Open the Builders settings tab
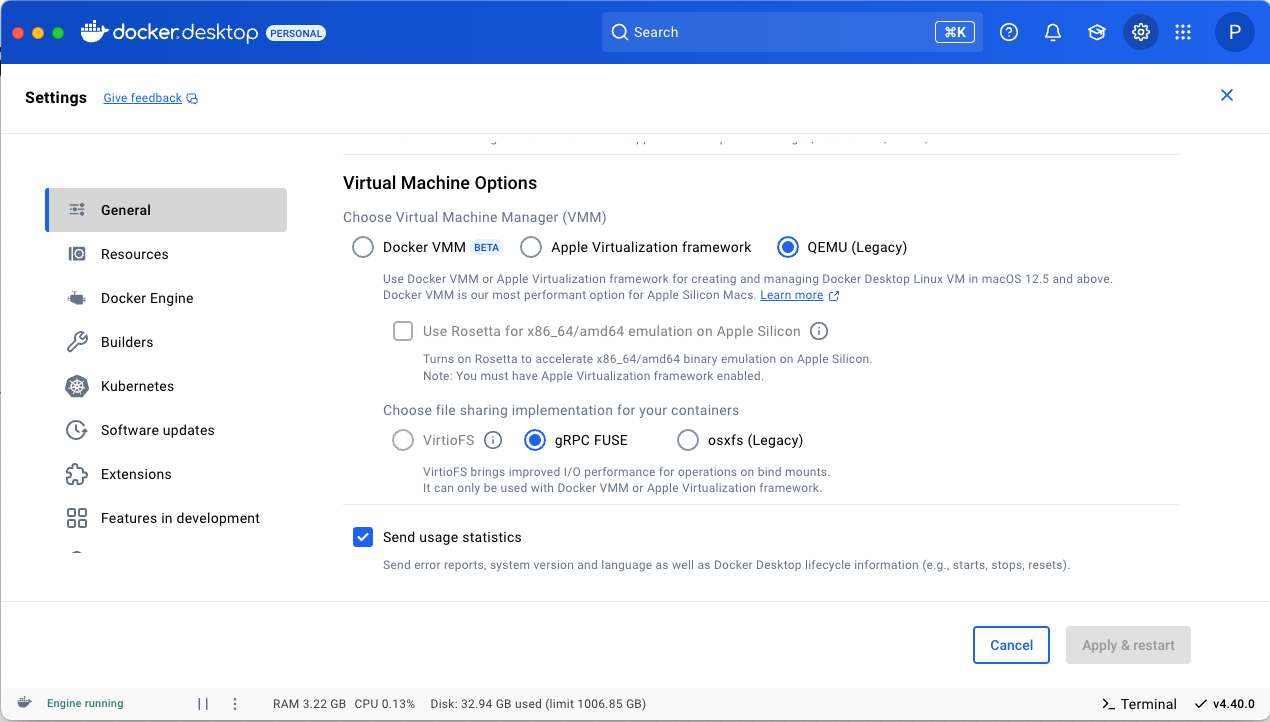Screen dimensions: 1270x722 pyautogui.click(x=166, y=342)
